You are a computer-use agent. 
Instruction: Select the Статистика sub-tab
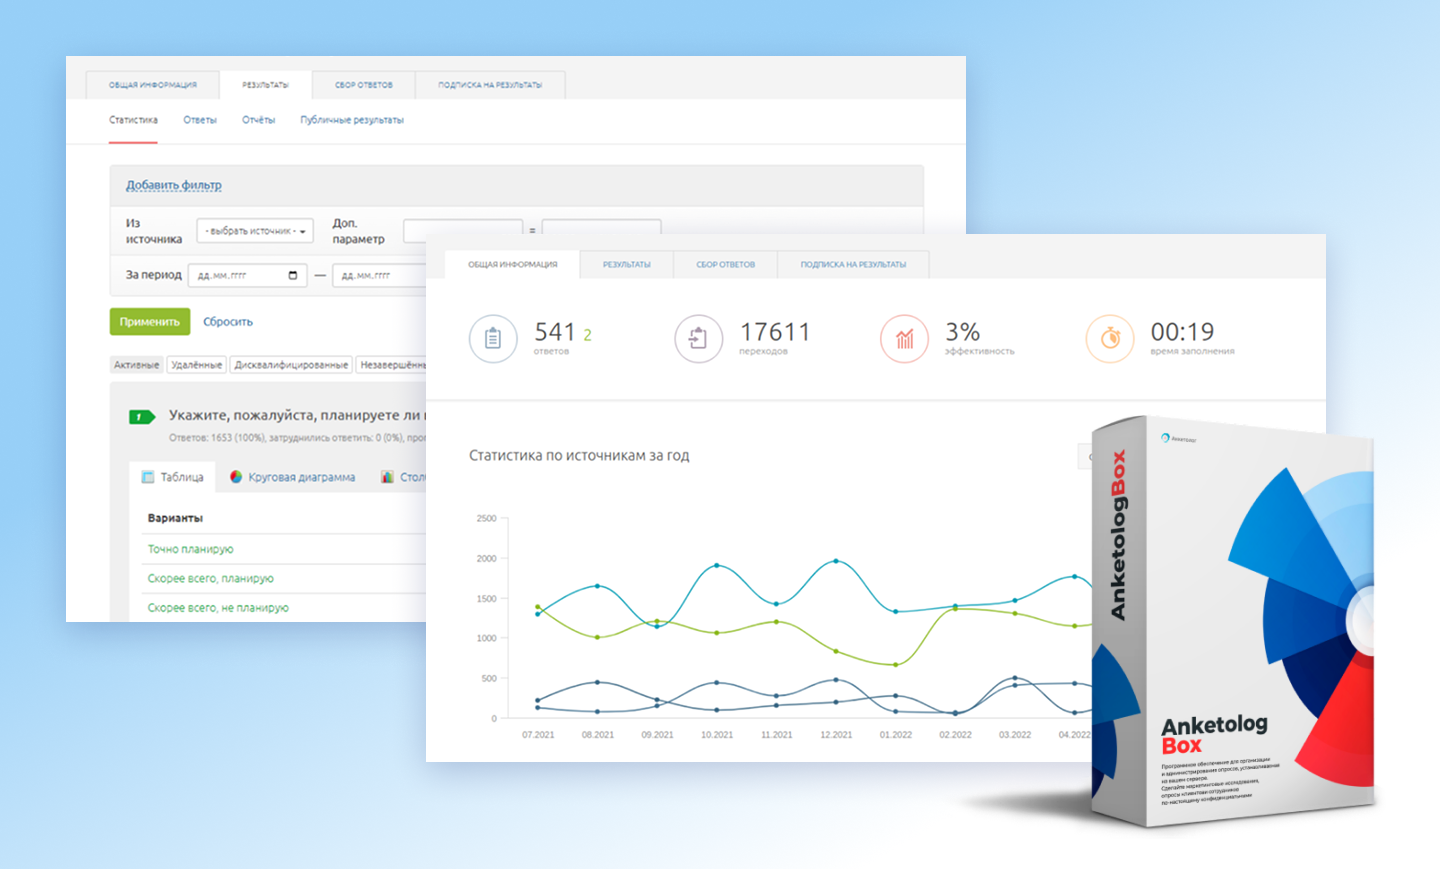click(133, 120)
